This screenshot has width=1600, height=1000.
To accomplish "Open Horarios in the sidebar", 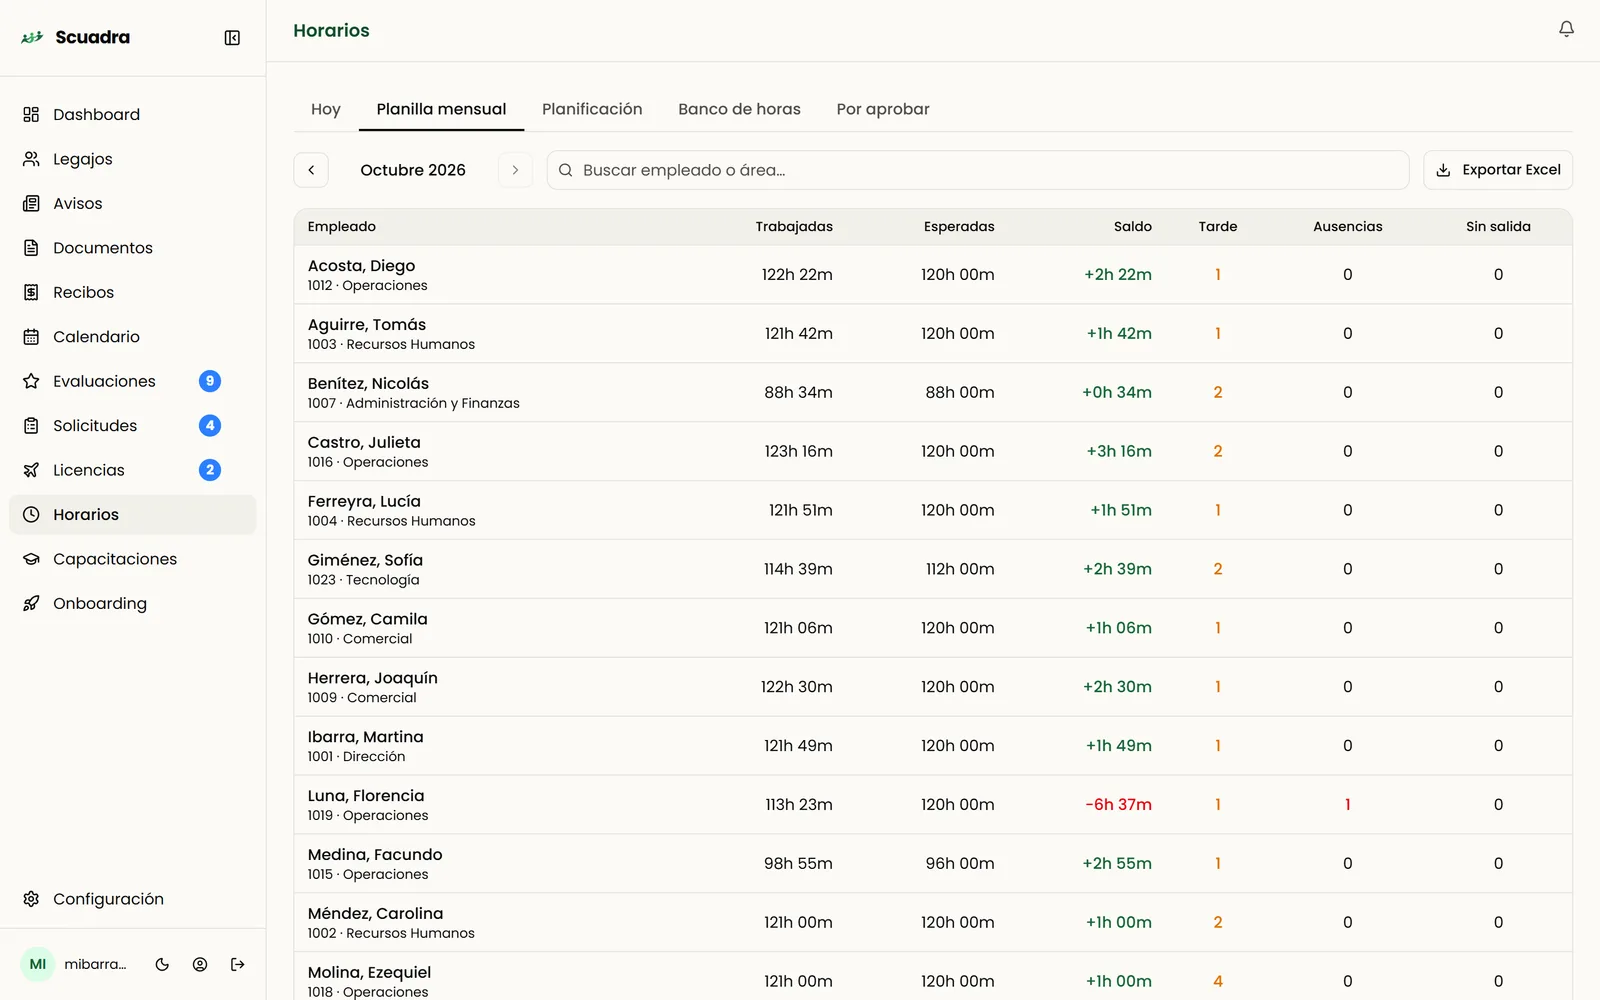I will pyautogui.click(x=133, y=515).
